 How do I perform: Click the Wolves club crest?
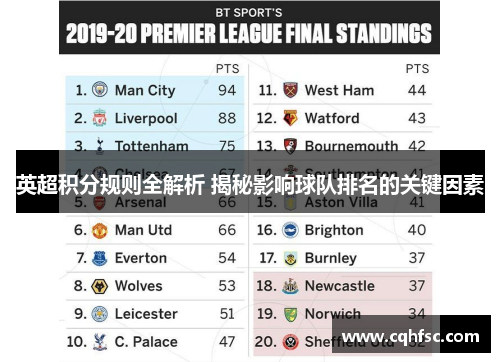coord(99,286)
